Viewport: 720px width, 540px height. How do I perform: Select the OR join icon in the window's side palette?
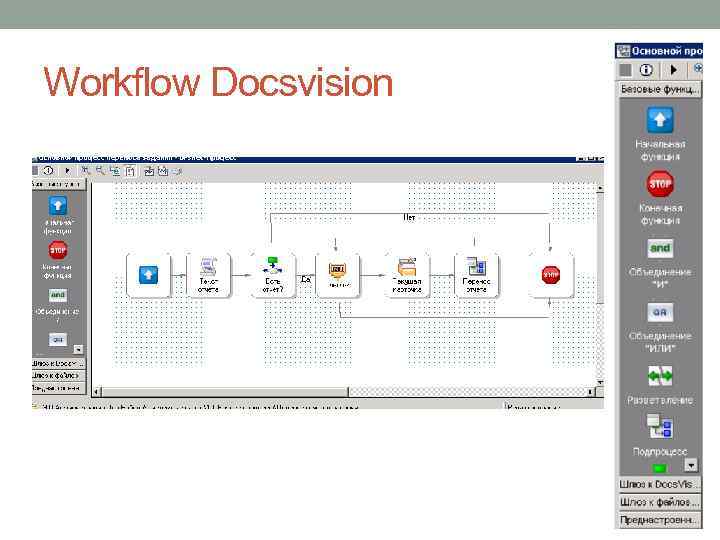coord(57,339)
